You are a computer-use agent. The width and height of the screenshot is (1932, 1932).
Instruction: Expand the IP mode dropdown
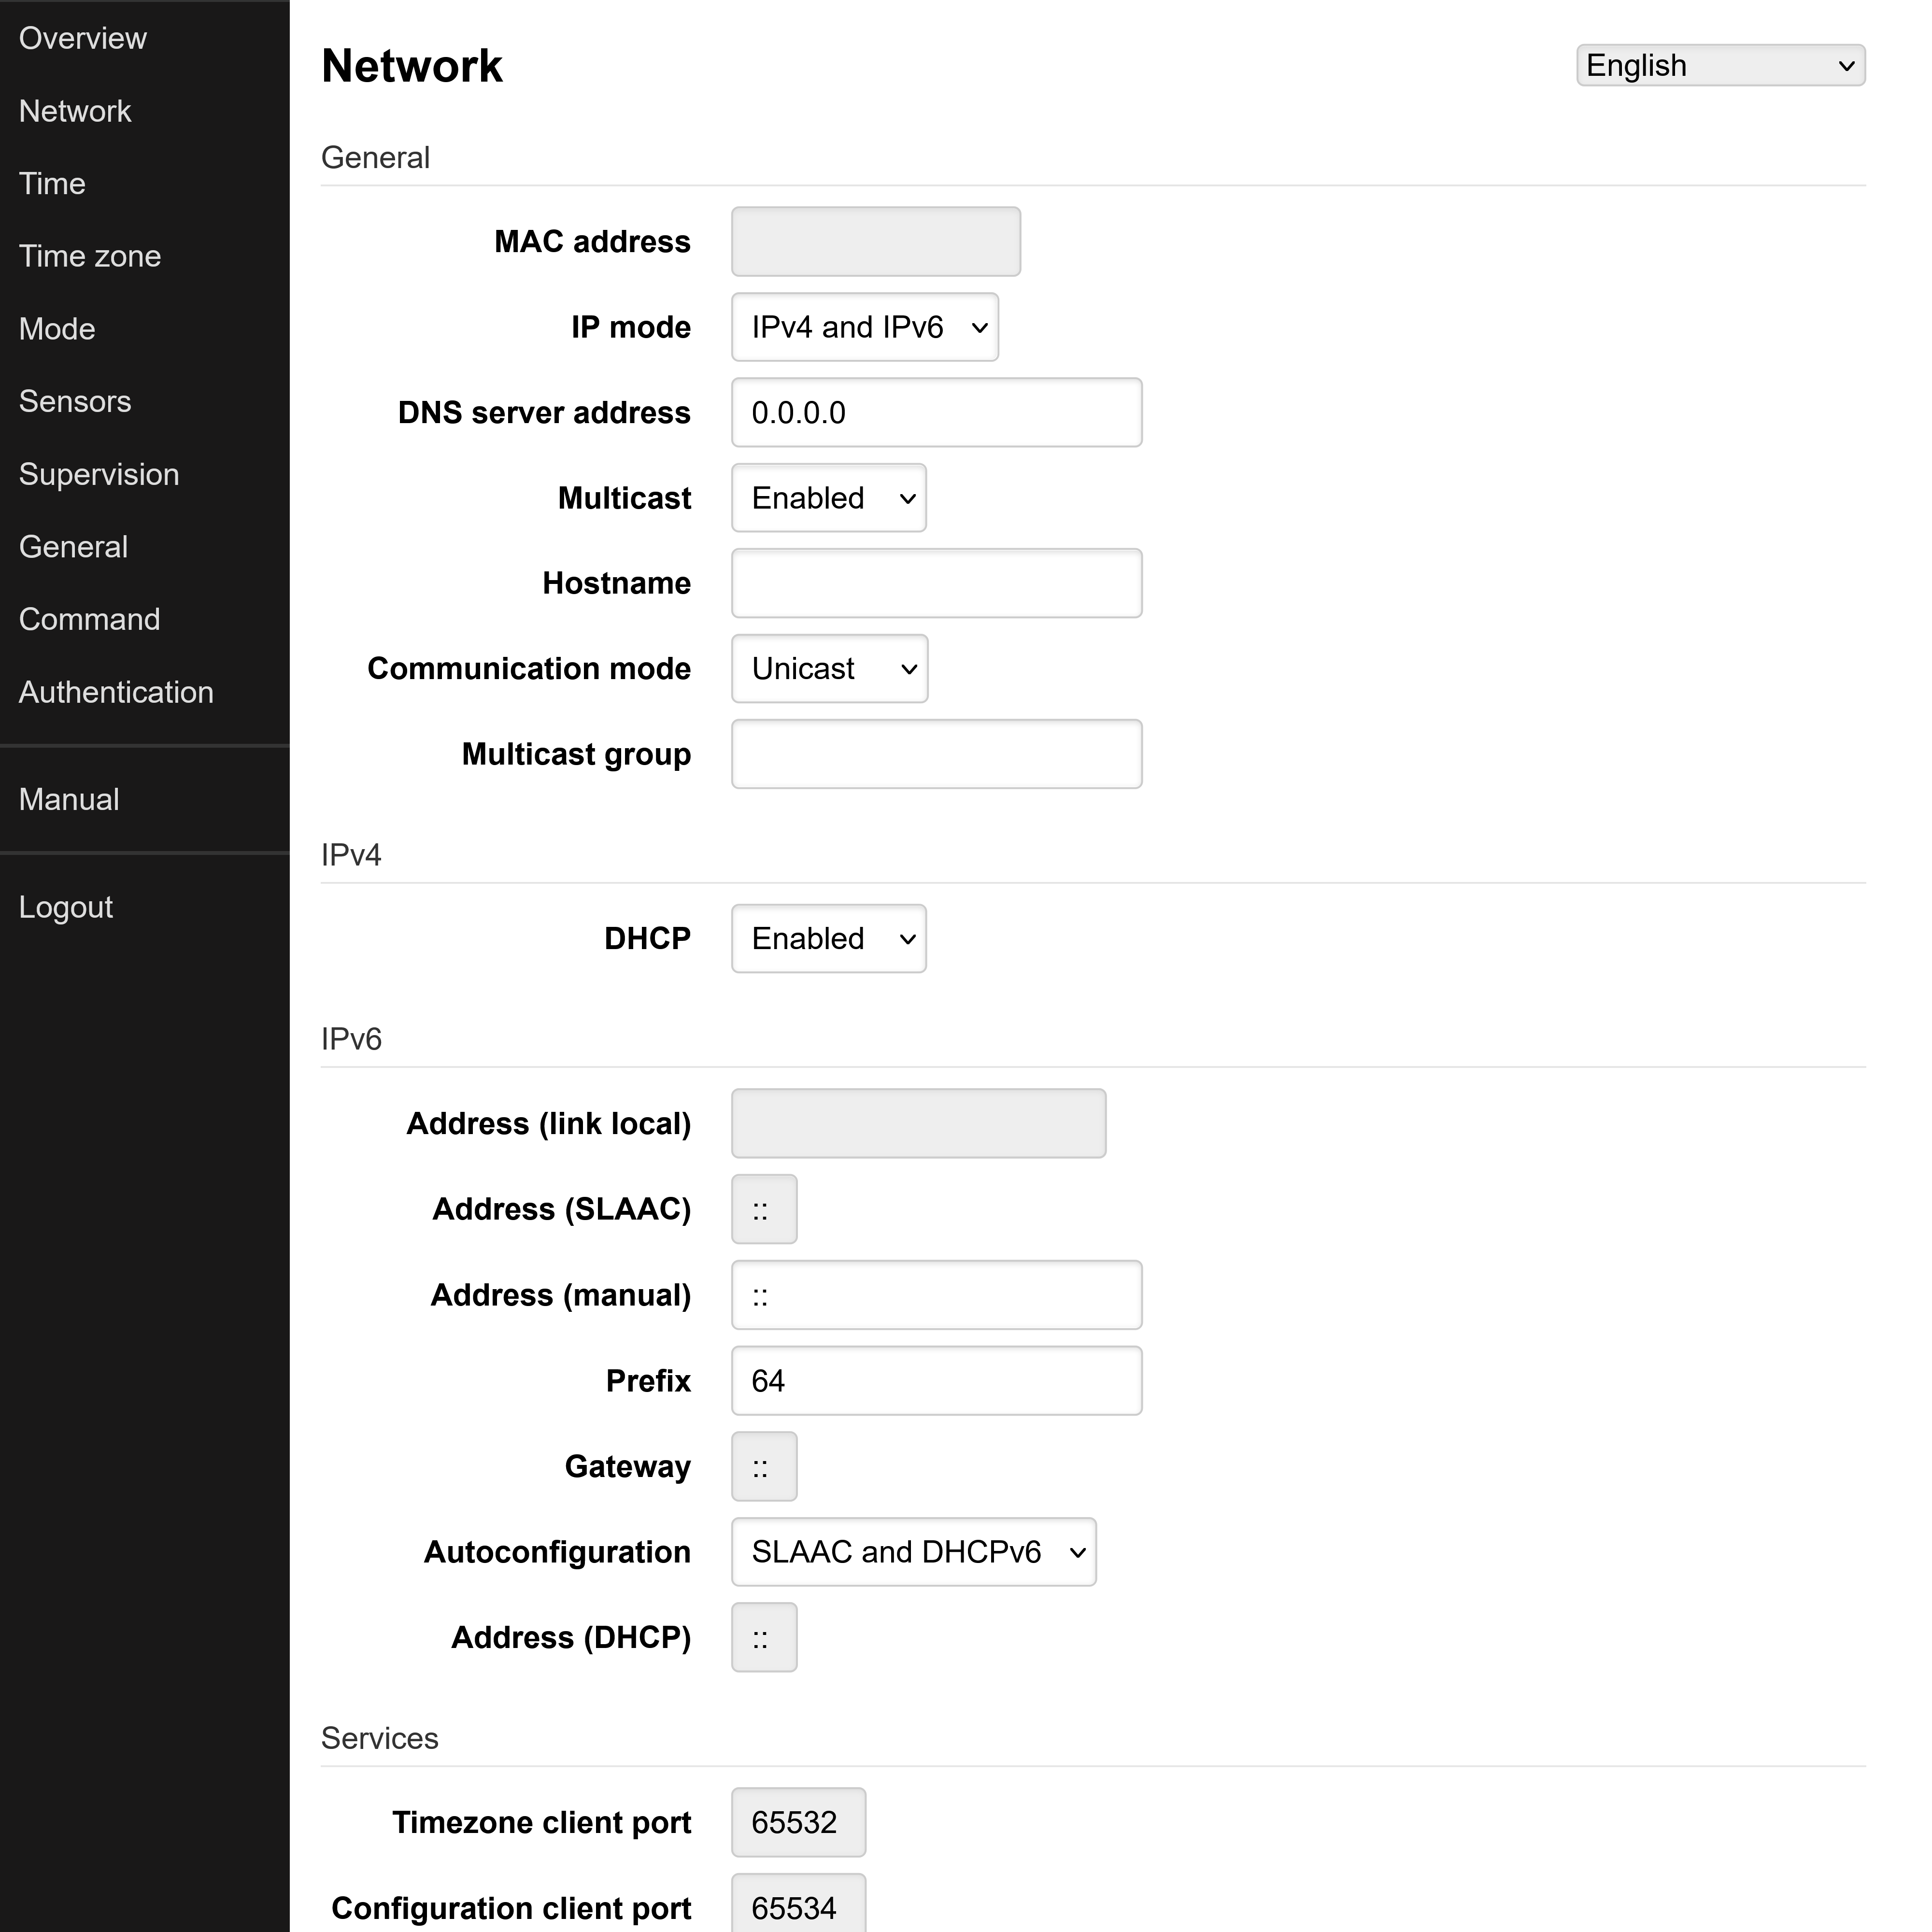(864, 327)
